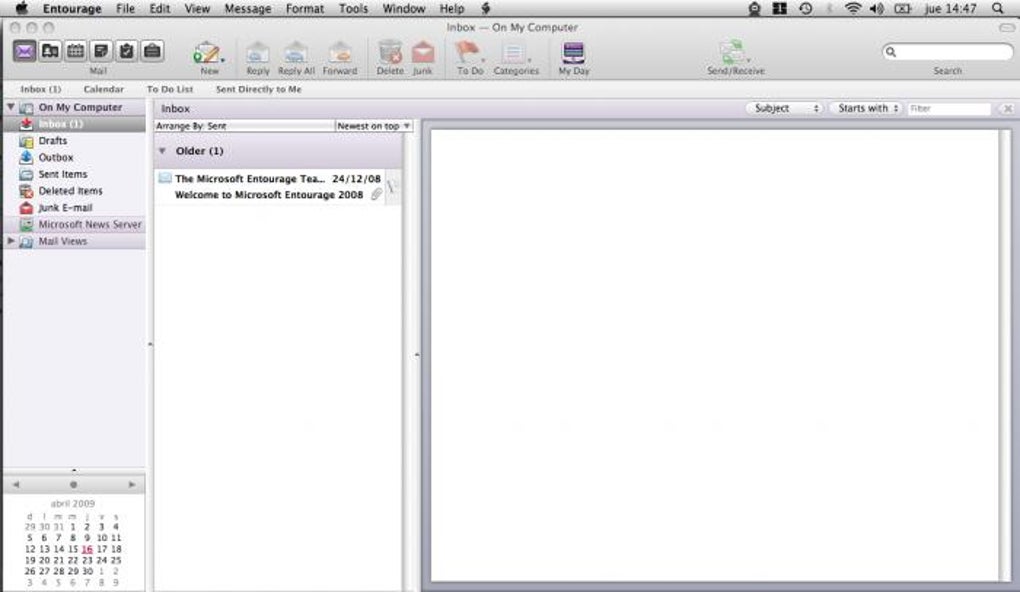Open the File menu
This screenshot has width=1020, height=592.
[x=125, y=8]
